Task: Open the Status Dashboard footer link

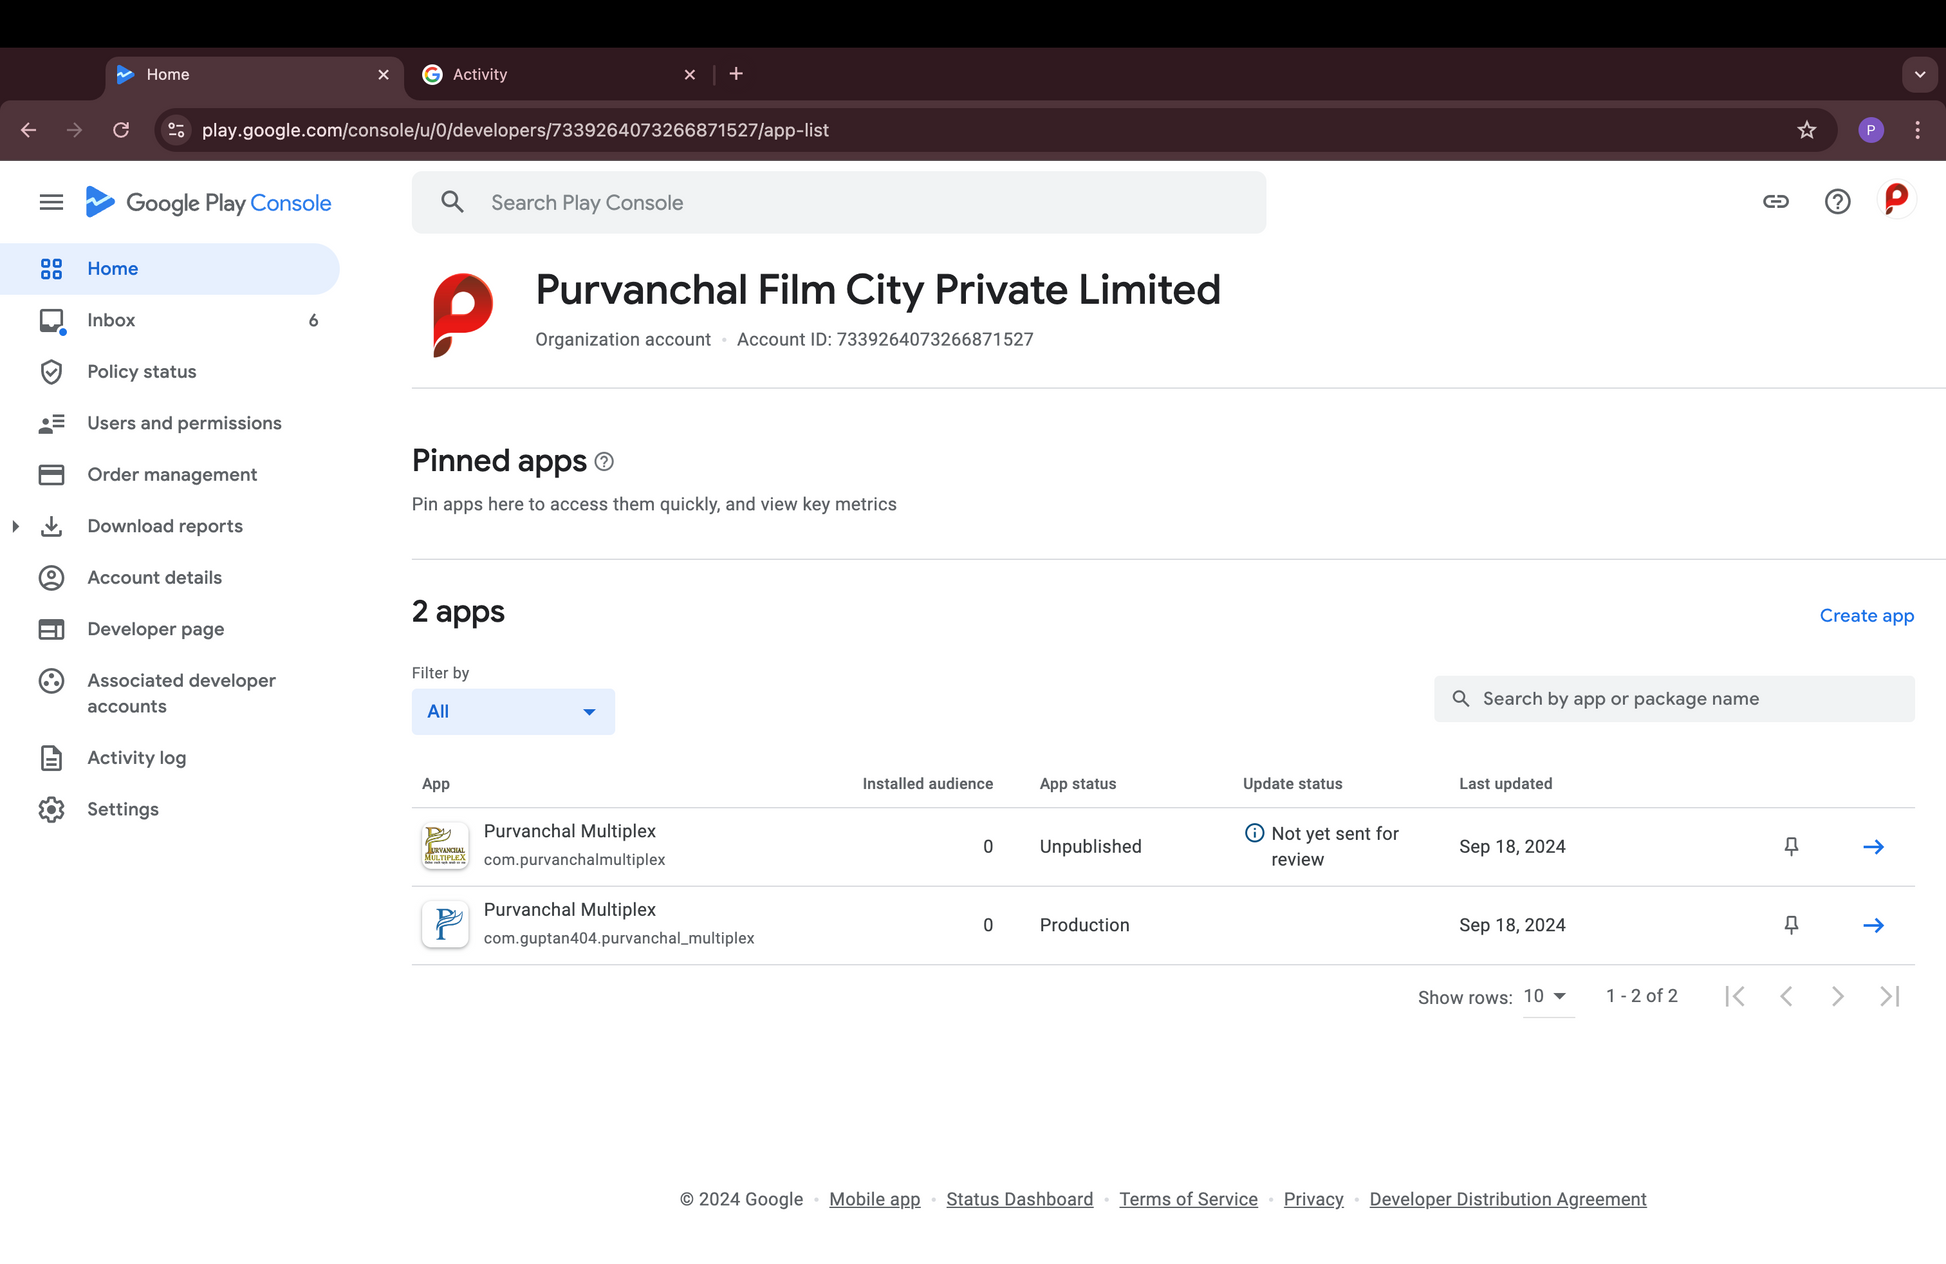Action: coord(1019,1199)
